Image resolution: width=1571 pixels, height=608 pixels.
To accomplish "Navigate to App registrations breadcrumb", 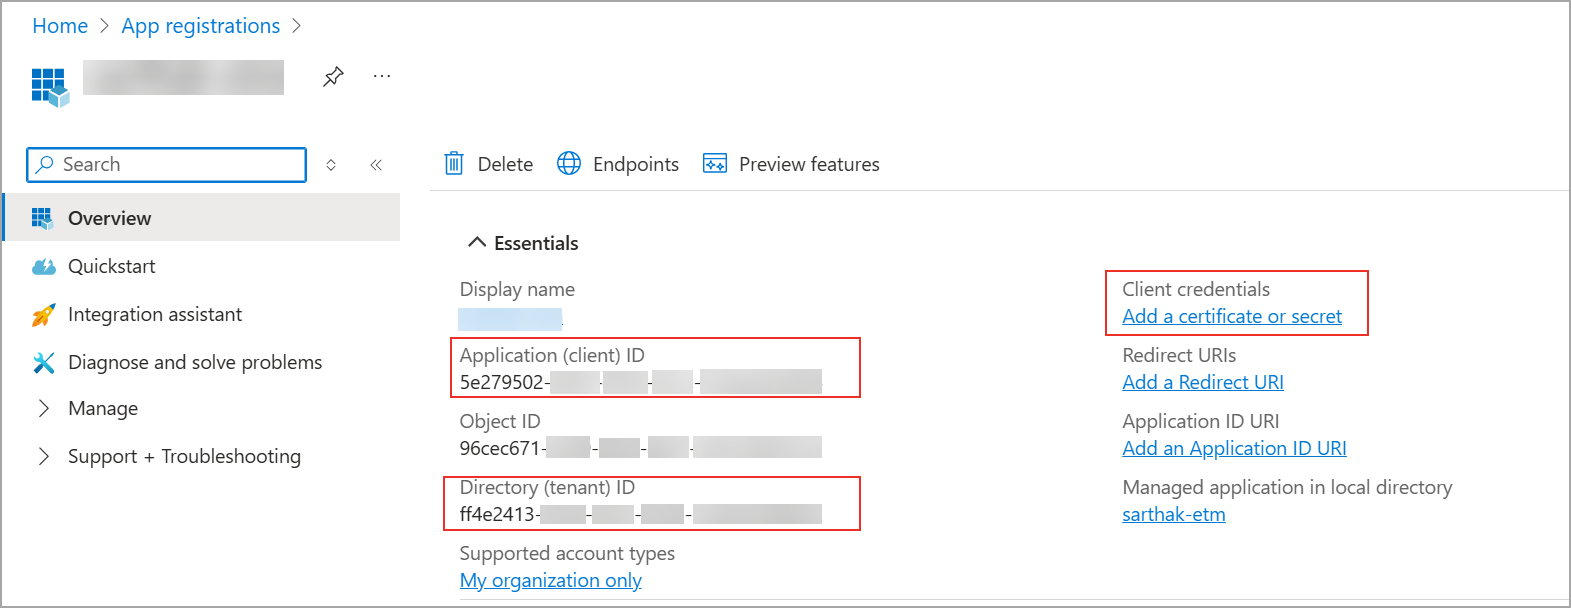I will (201, 26).
